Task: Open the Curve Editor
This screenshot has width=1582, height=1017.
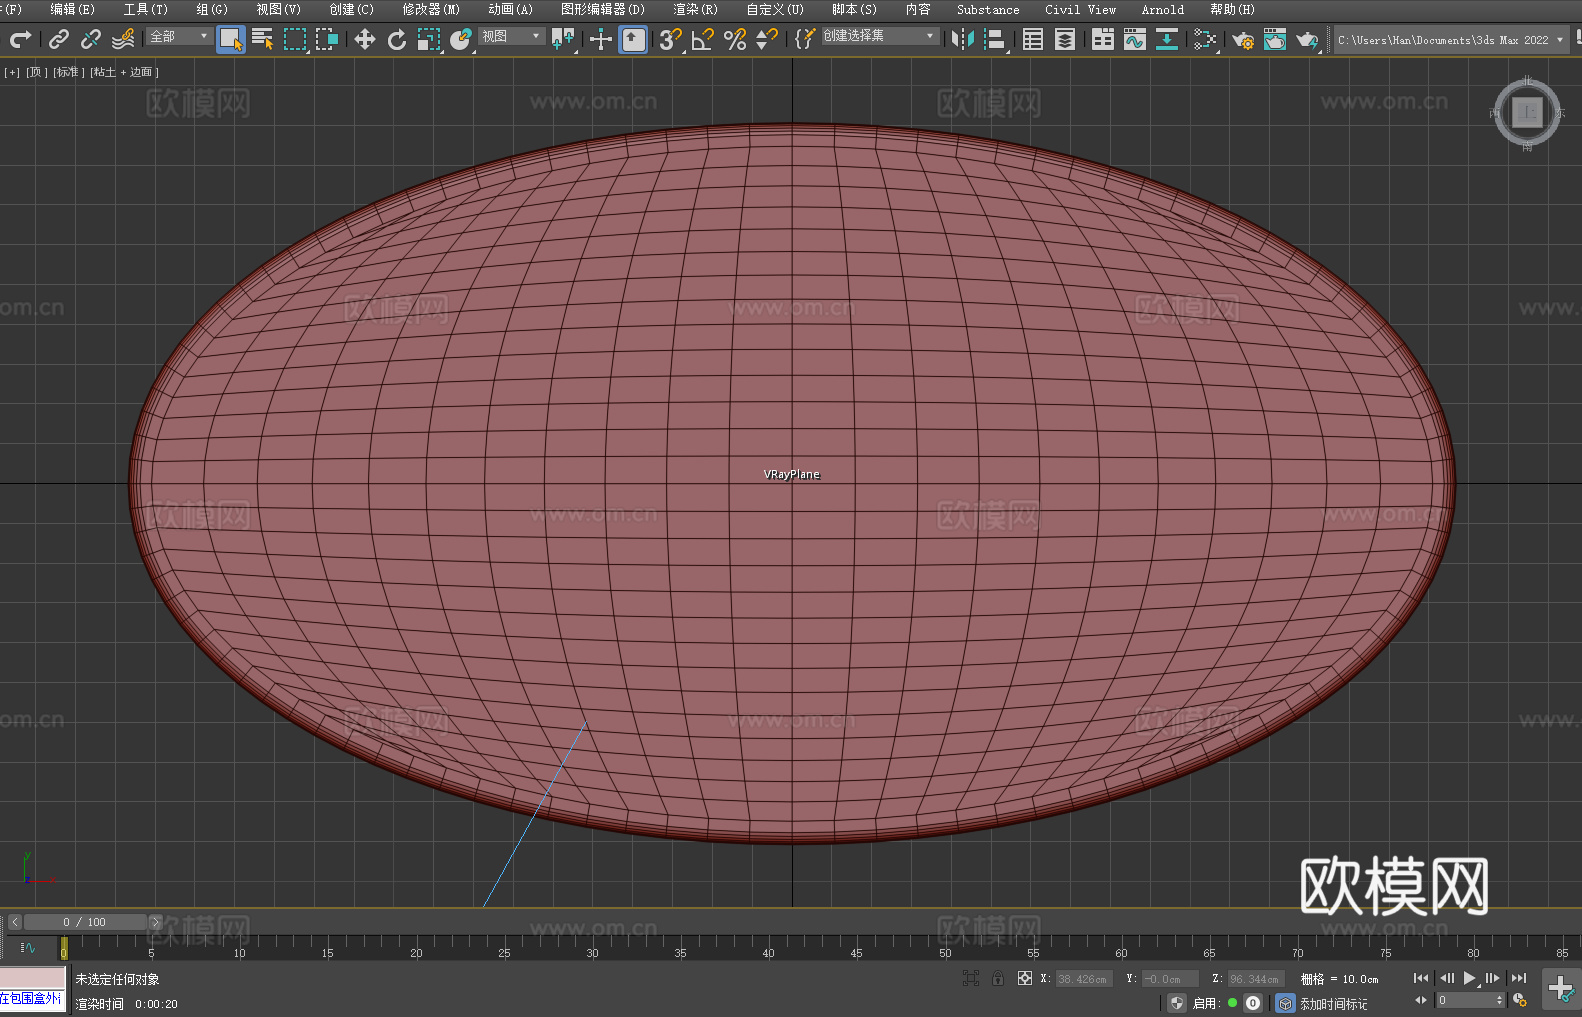Action: 1135,39
